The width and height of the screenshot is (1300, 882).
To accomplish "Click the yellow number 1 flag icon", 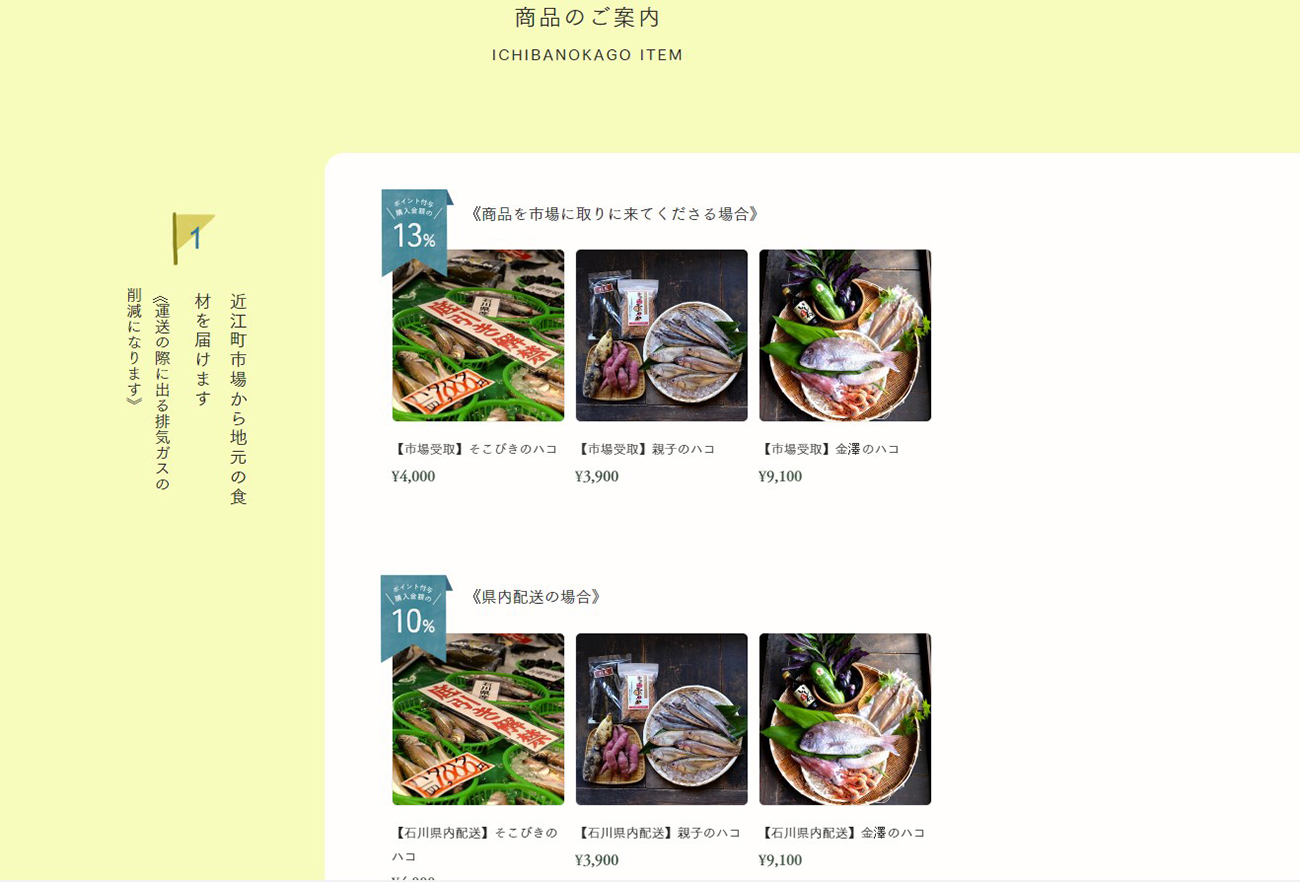I will [x=193, y=238].
